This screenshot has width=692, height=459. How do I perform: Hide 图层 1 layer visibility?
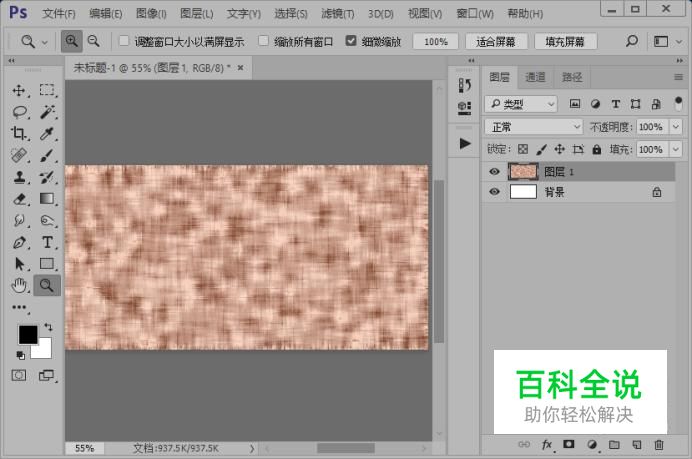coord(494,172)
